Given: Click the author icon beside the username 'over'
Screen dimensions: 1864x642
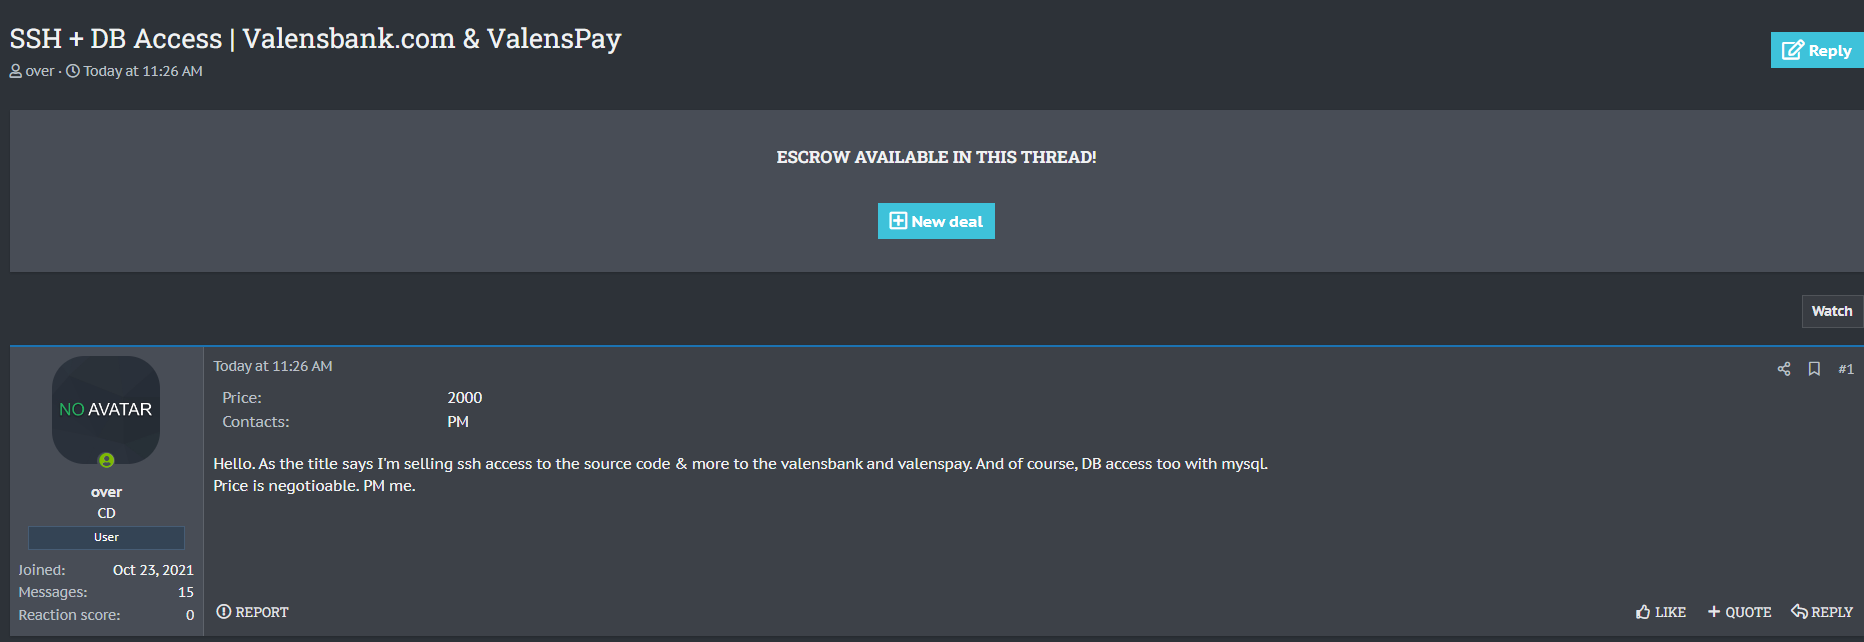Looking at the screenshot, I should pyautogui.click(x=16, y=71).
